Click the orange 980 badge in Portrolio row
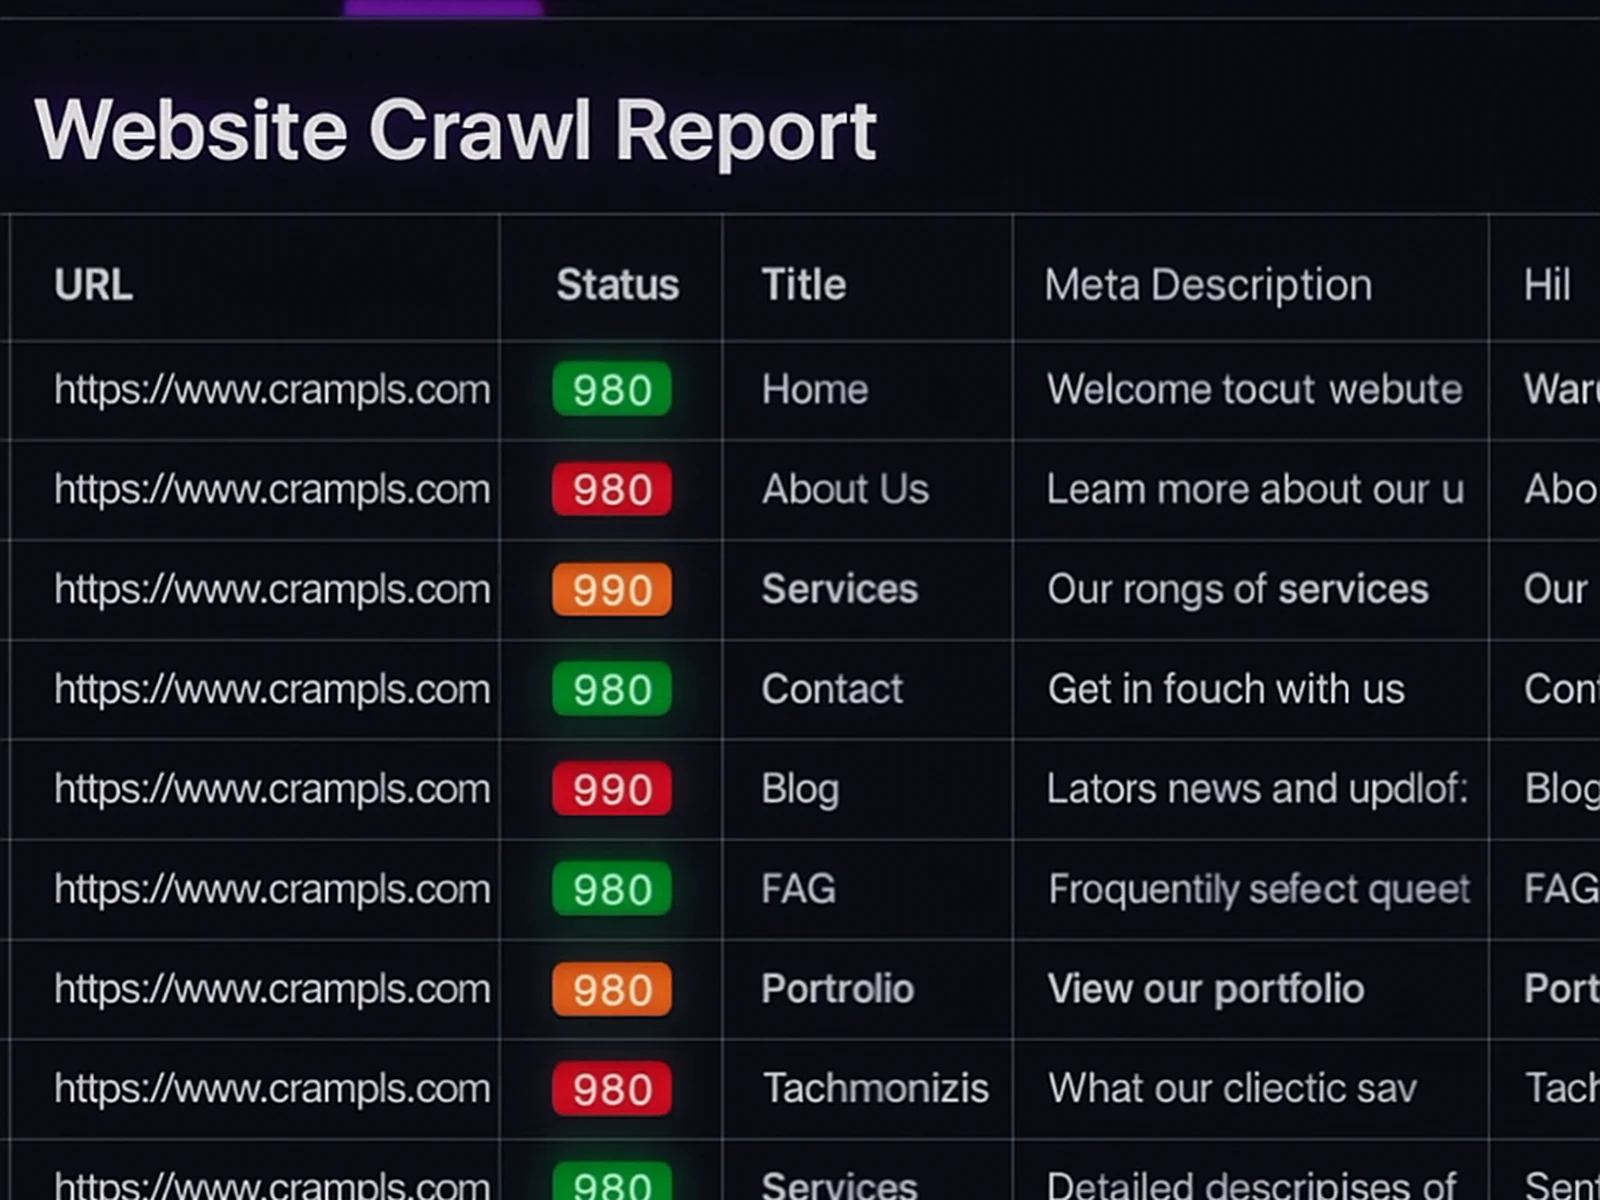The height and width of the screenshot is (1200, 1600). (x=612, y=989)
